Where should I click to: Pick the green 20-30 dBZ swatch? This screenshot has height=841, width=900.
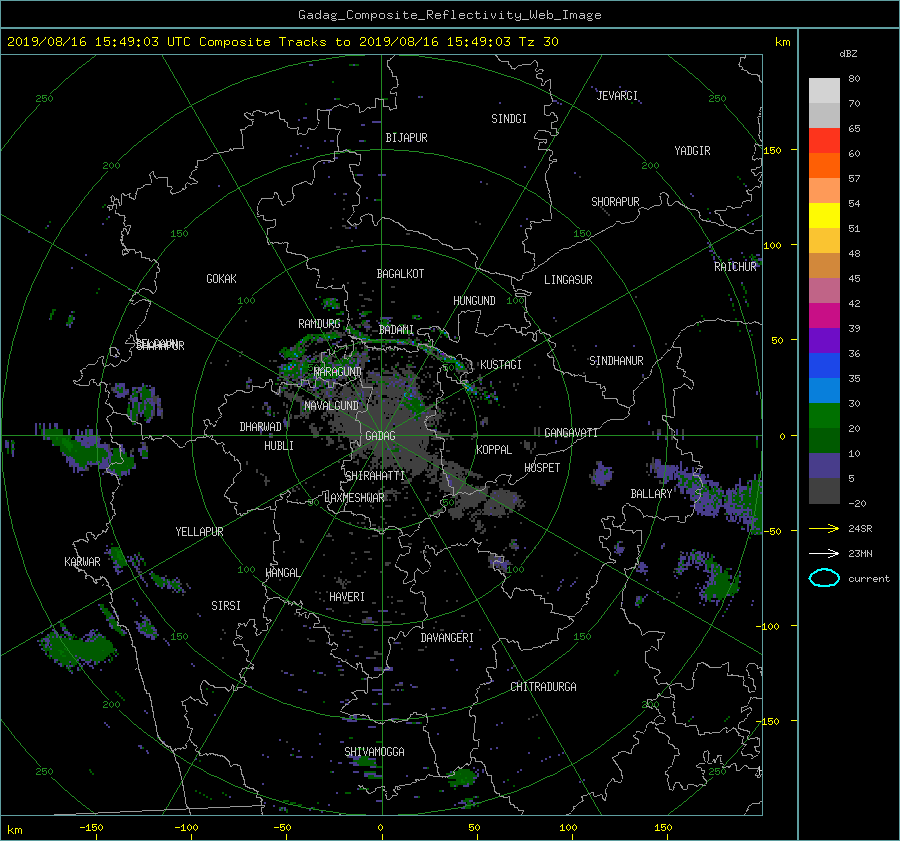(x=824, y=416)
